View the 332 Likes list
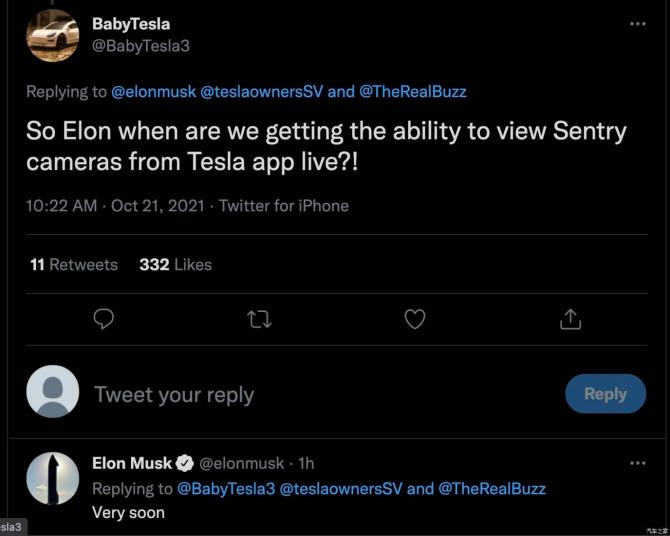Image resolution: width=670 pixels, height=536 pixels. click(175, 265)
